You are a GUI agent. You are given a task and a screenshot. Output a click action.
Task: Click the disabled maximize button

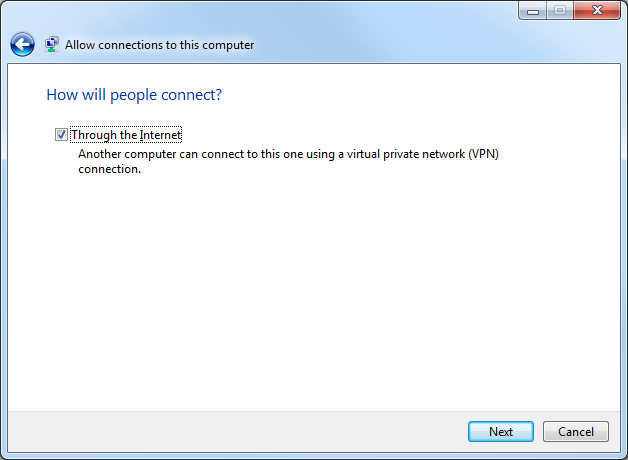[x=560, y=11]
